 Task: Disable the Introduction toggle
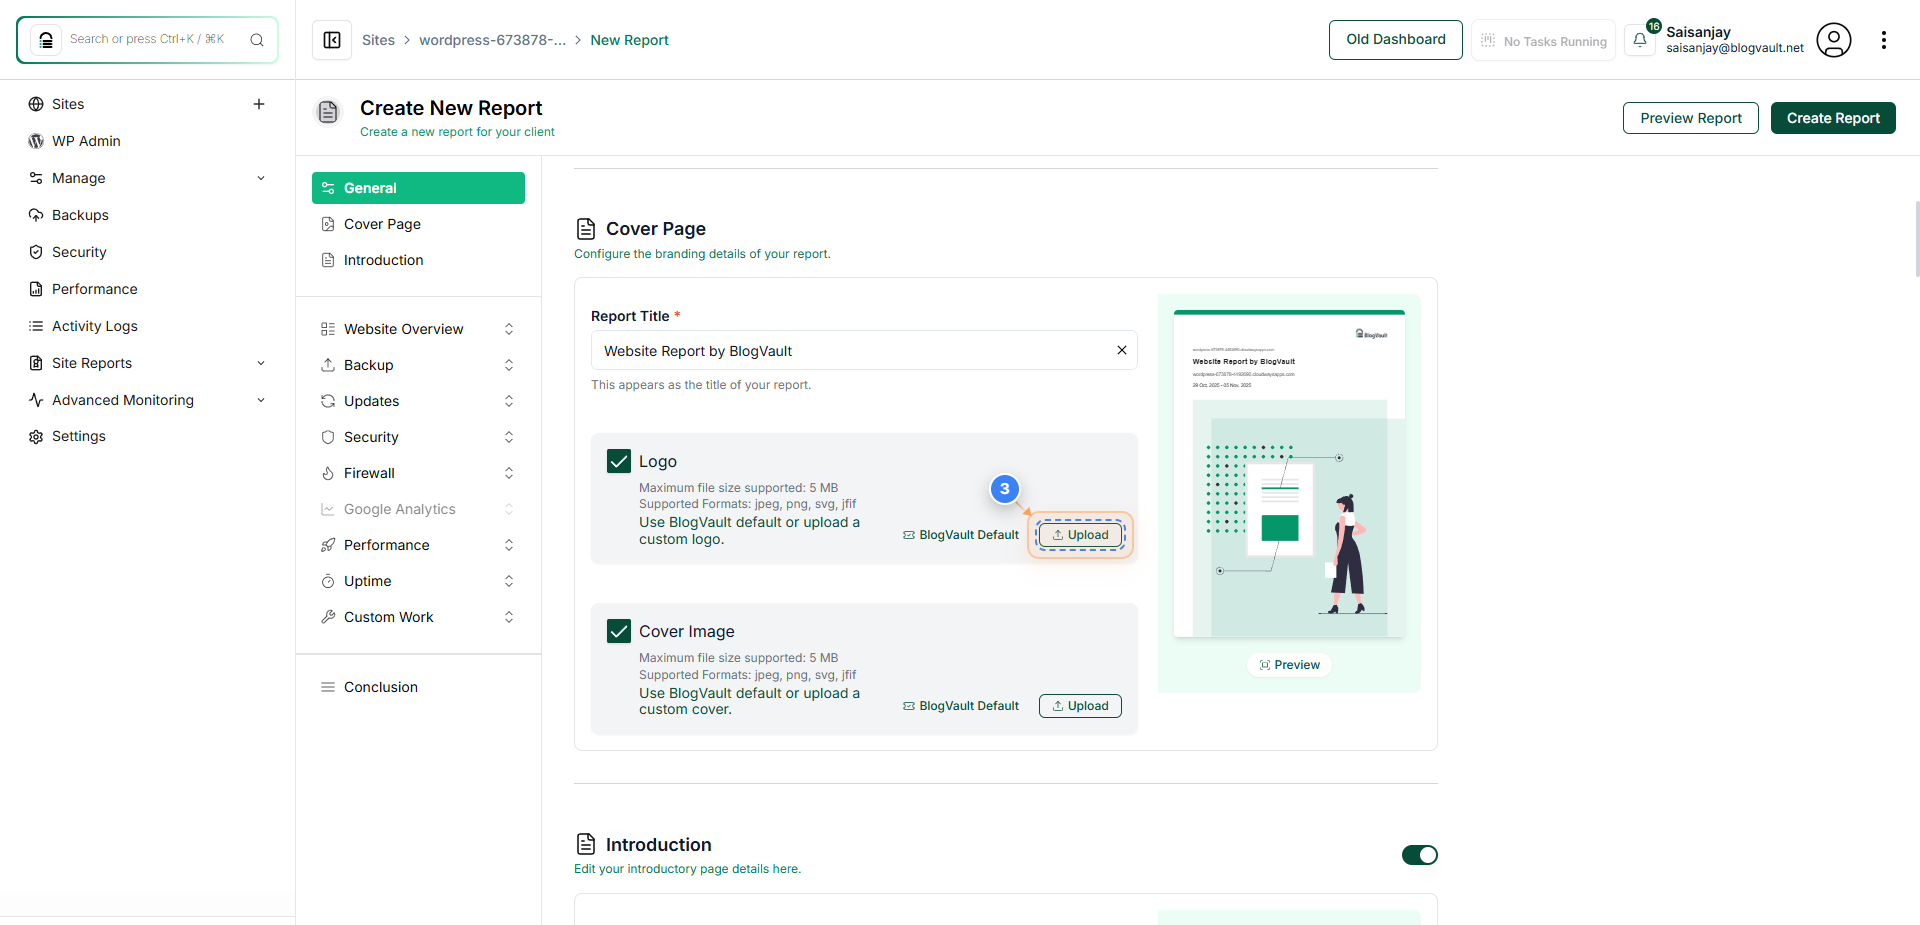pyautogui.click(x=1419, y=855)
